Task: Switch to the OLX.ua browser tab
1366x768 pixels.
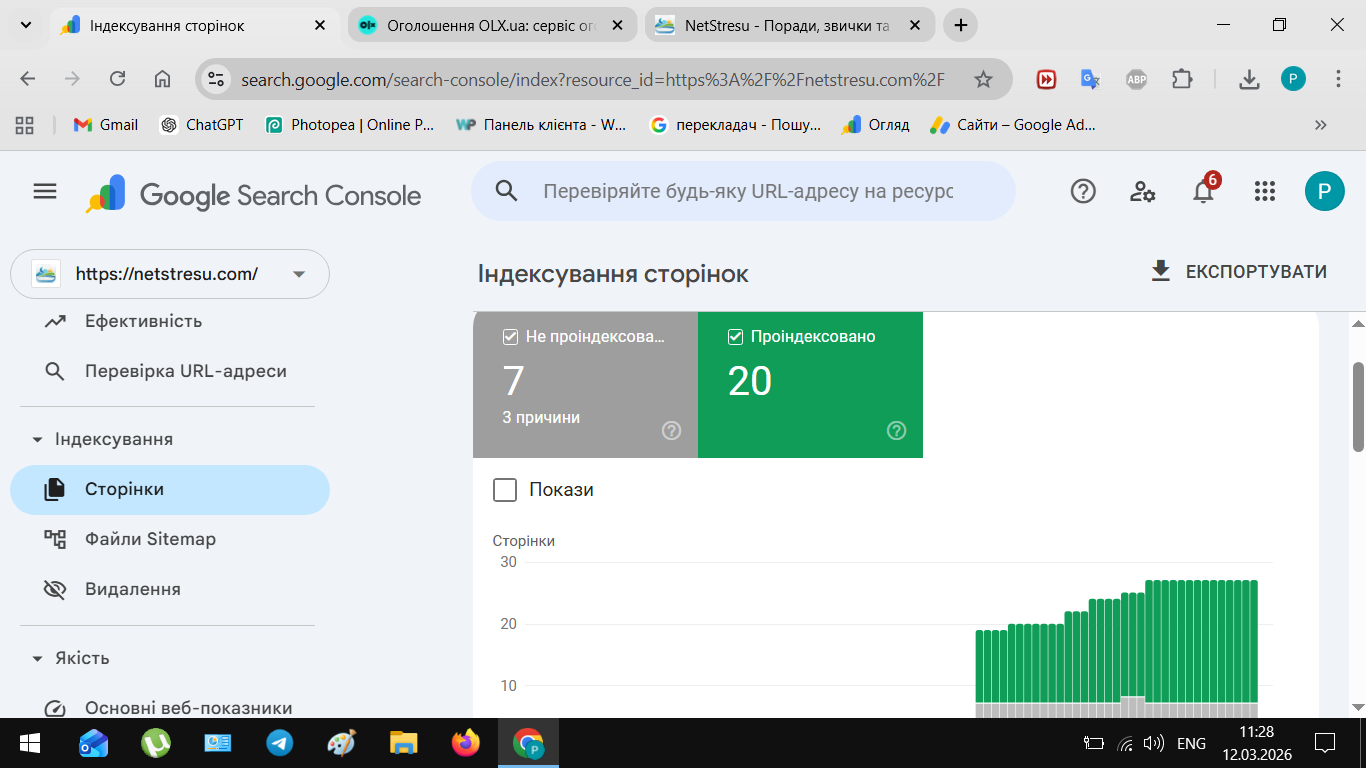Action: 490,26
